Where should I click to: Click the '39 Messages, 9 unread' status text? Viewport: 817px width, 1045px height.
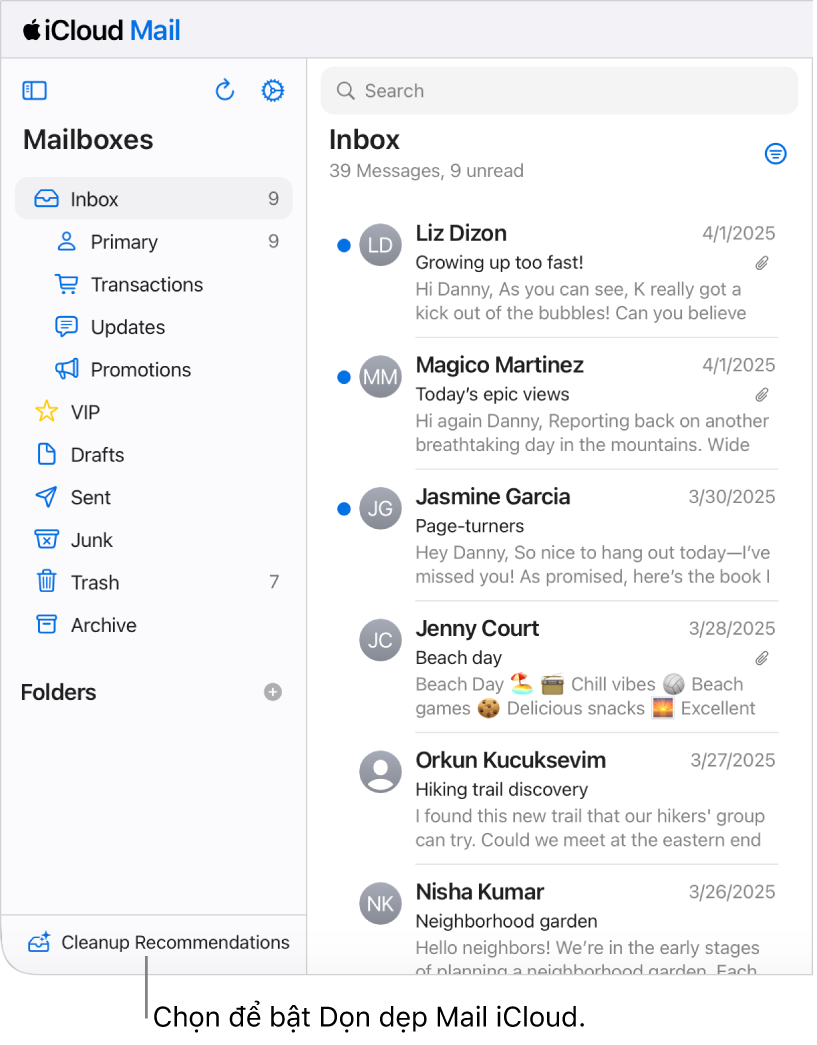(426, 171)
